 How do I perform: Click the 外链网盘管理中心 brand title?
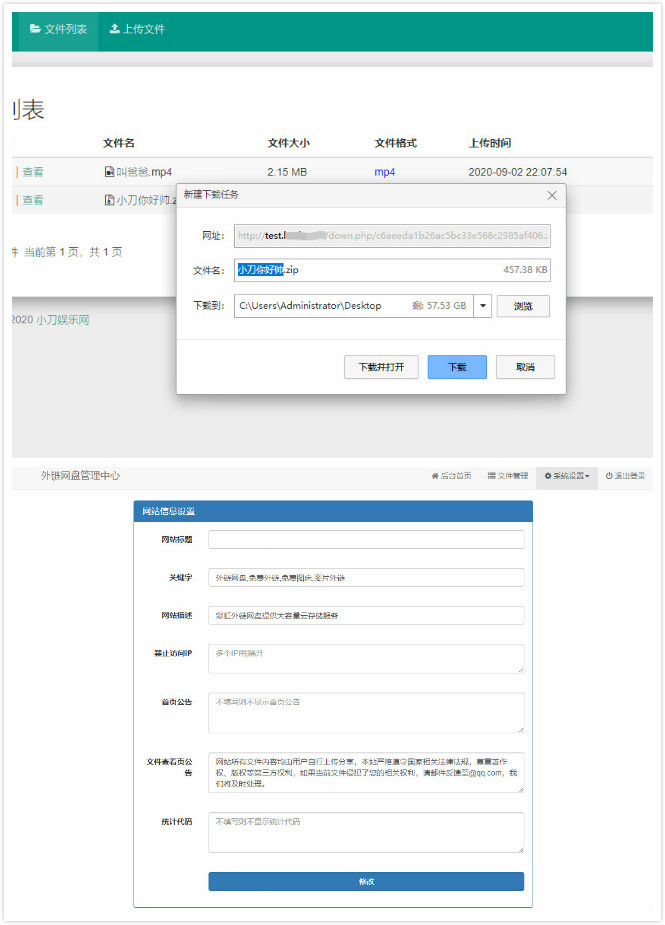pos(80,475)
